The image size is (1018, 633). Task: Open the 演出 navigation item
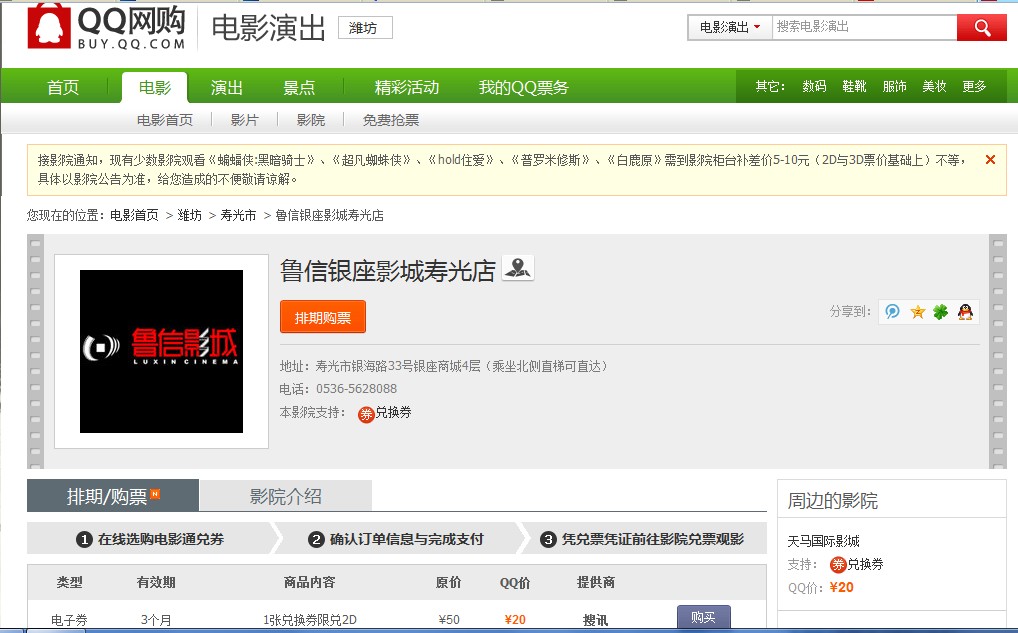pyautogui.click(x=227, y=87)
